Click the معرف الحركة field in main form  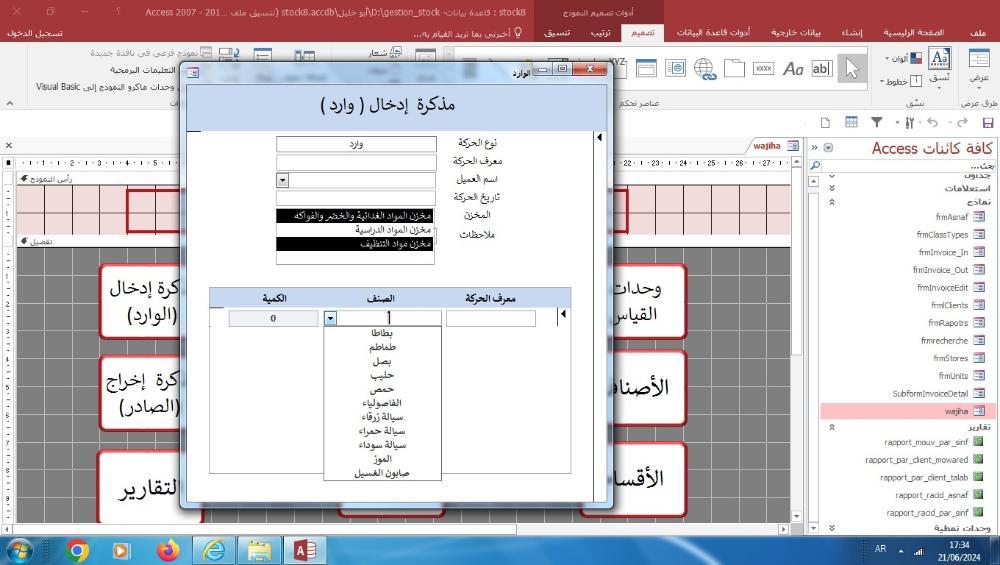(x=356, y=163)
